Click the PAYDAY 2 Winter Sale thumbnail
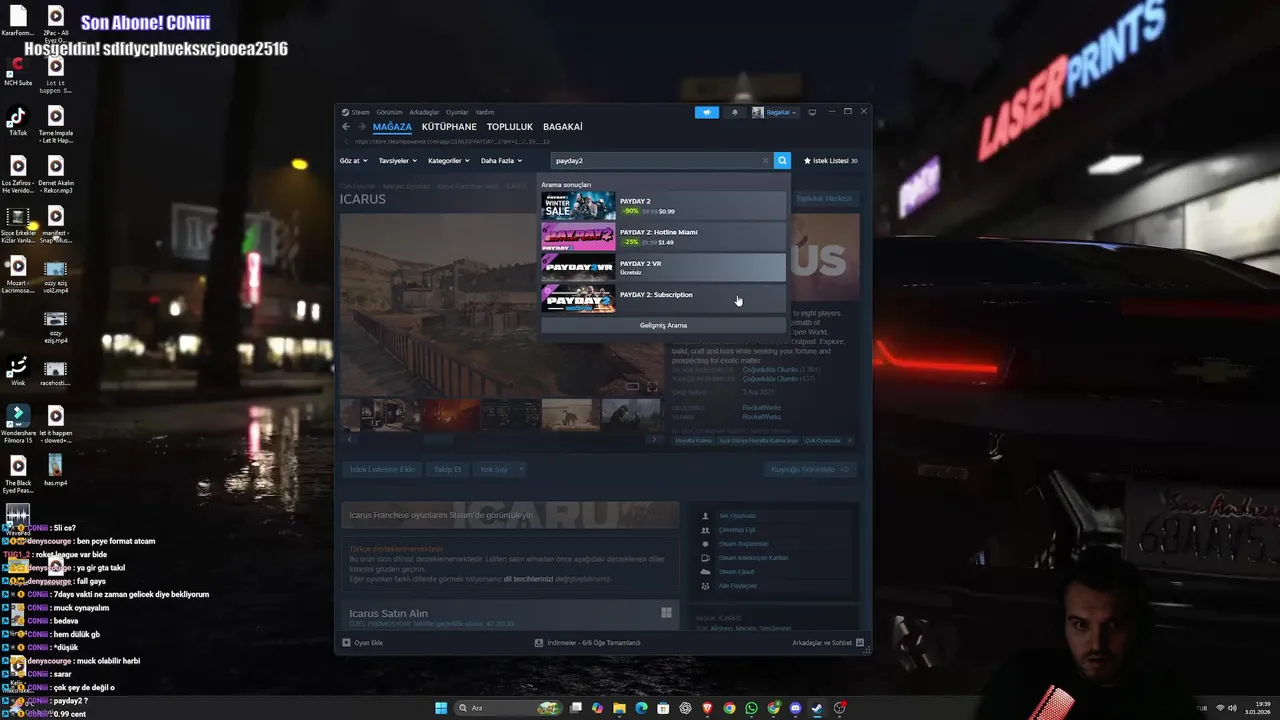The height and width of the screenshot is (720, 1280). pos(578,206)
